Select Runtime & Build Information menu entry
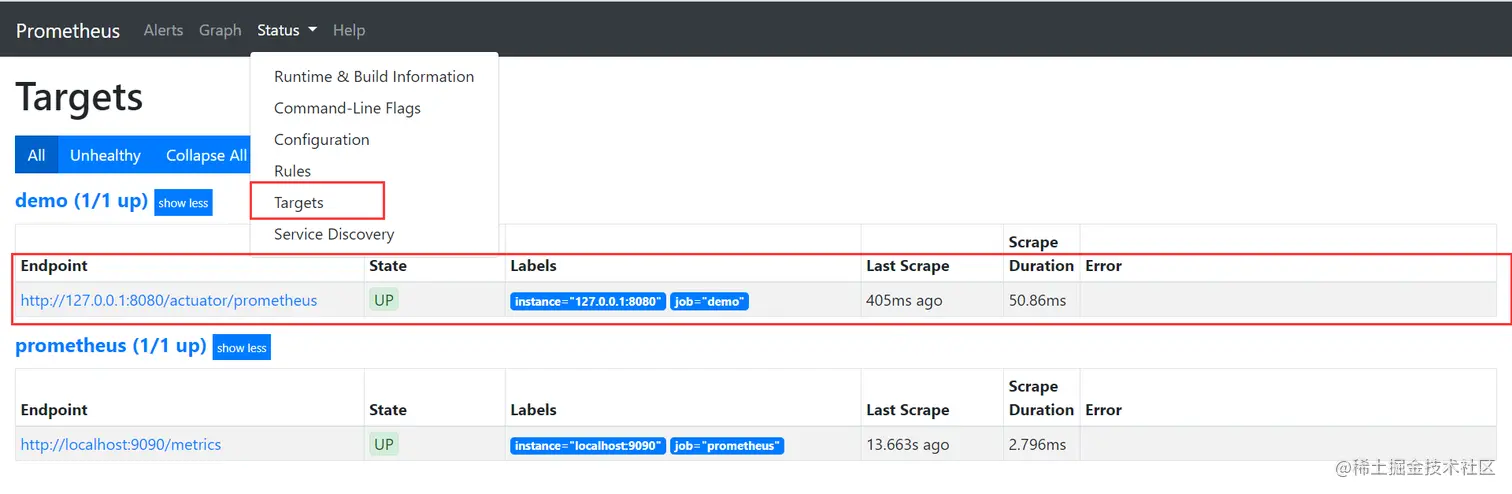Image resolution: width=1512 pixels, height=494 pixels. tap(374, 76)
